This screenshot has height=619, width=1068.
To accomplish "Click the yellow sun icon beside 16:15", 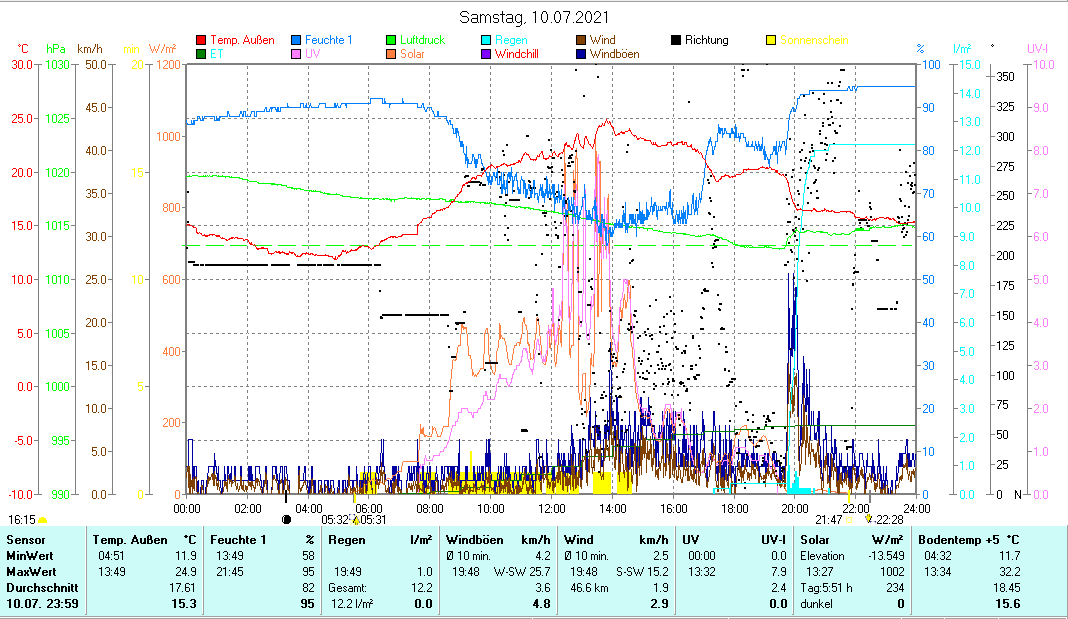I will click(43, 520).
